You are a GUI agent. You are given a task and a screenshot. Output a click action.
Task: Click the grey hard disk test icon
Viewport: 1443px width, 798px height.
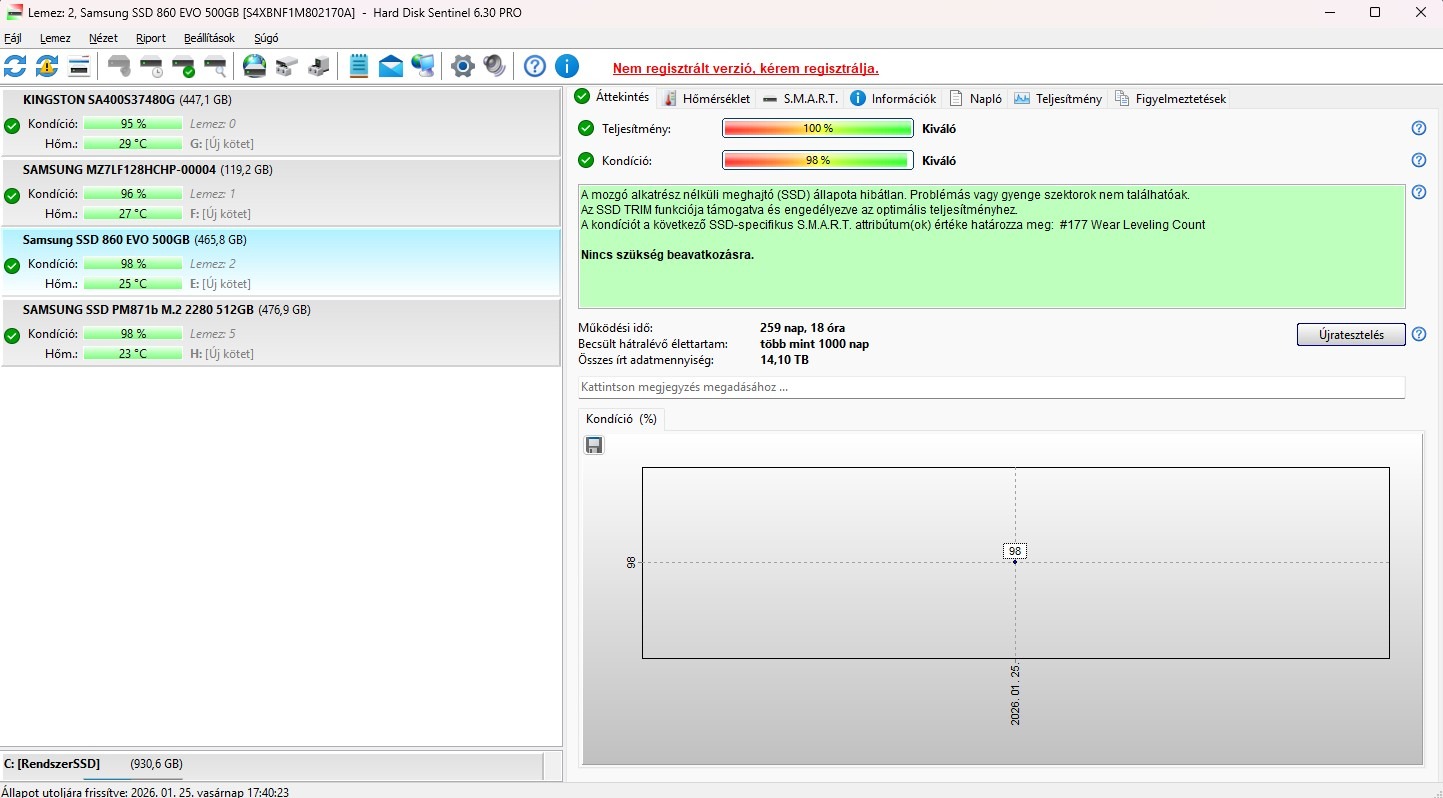point(119,67)
